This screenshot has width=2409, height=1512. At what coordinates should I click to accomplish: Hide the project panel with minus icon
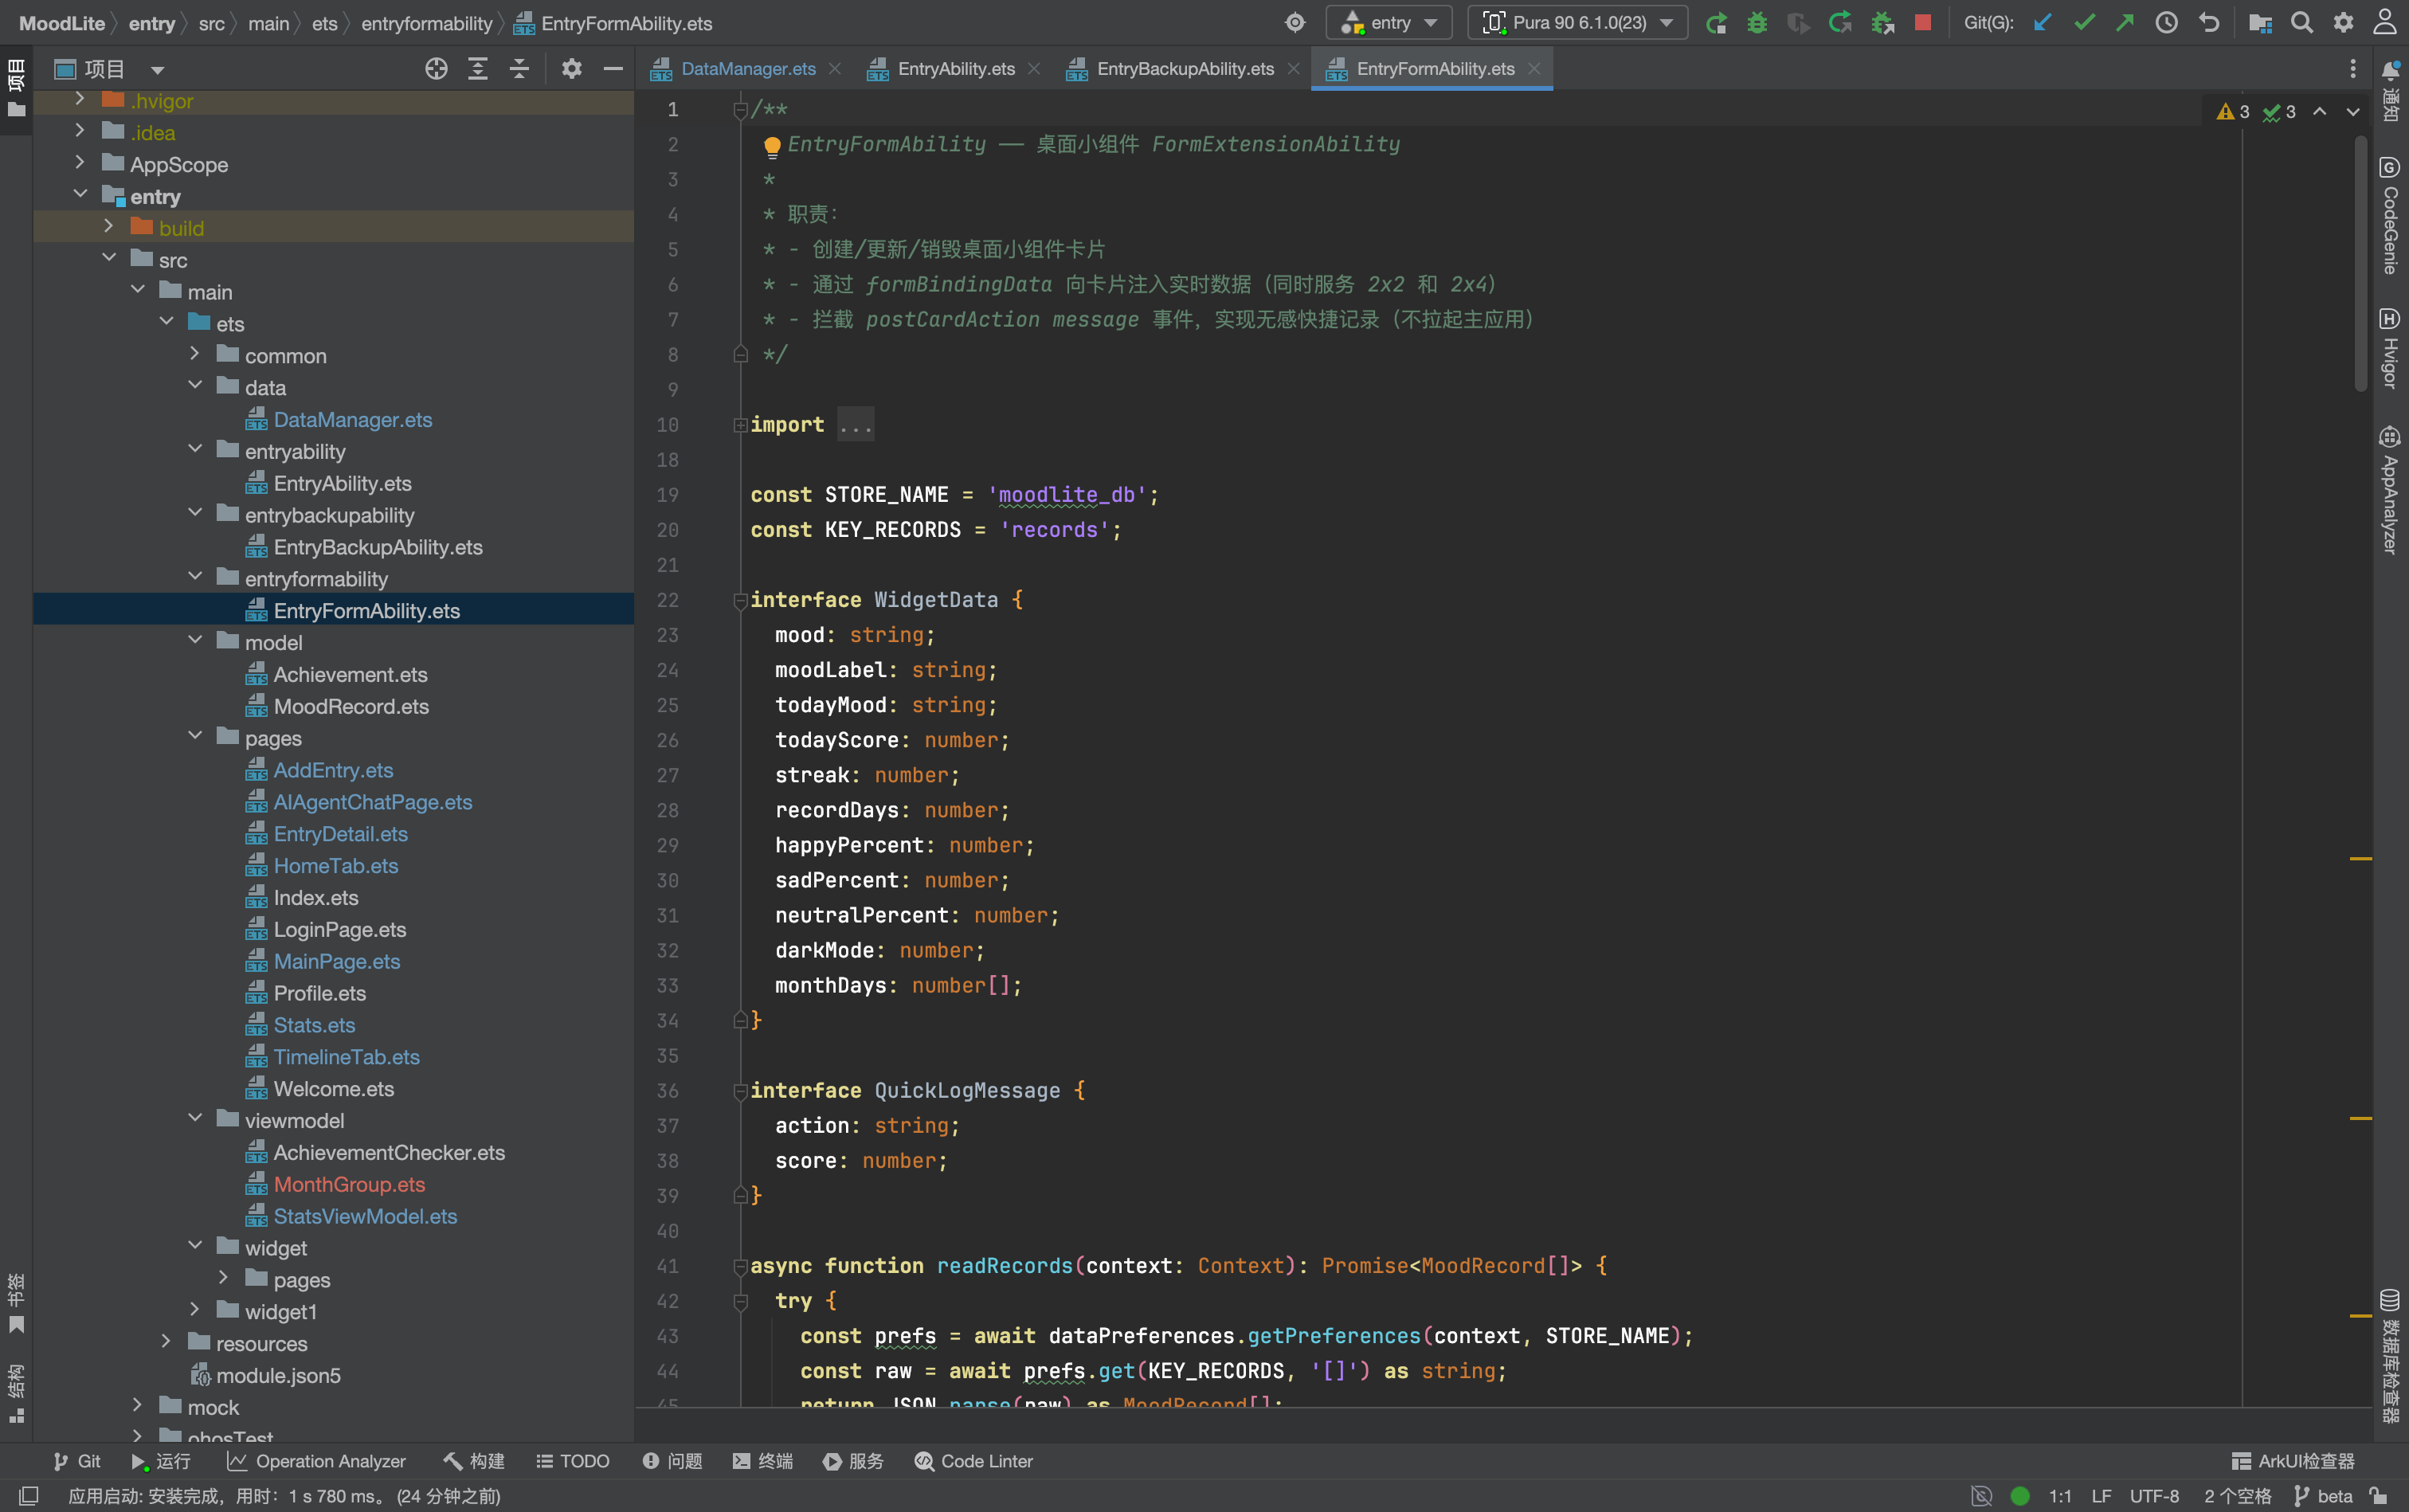point(613,69)
